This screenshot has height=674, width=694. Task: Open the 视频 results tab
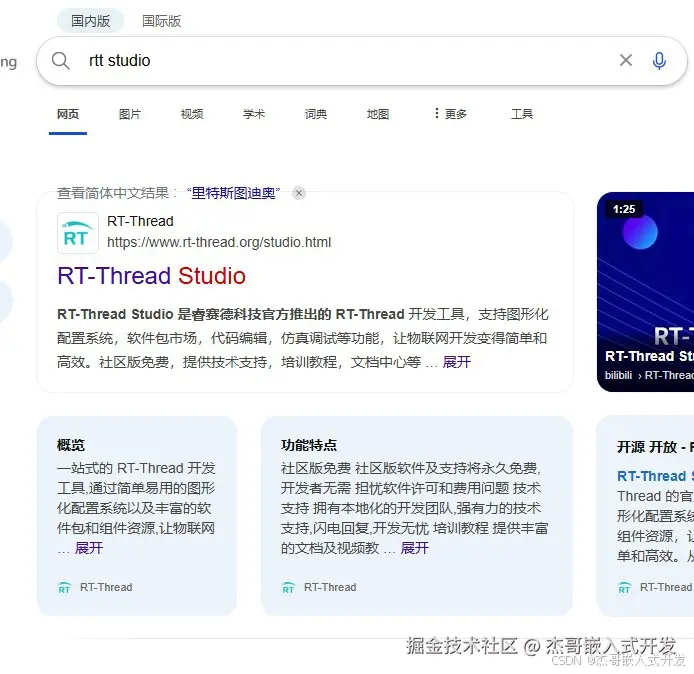pos(192,114)
